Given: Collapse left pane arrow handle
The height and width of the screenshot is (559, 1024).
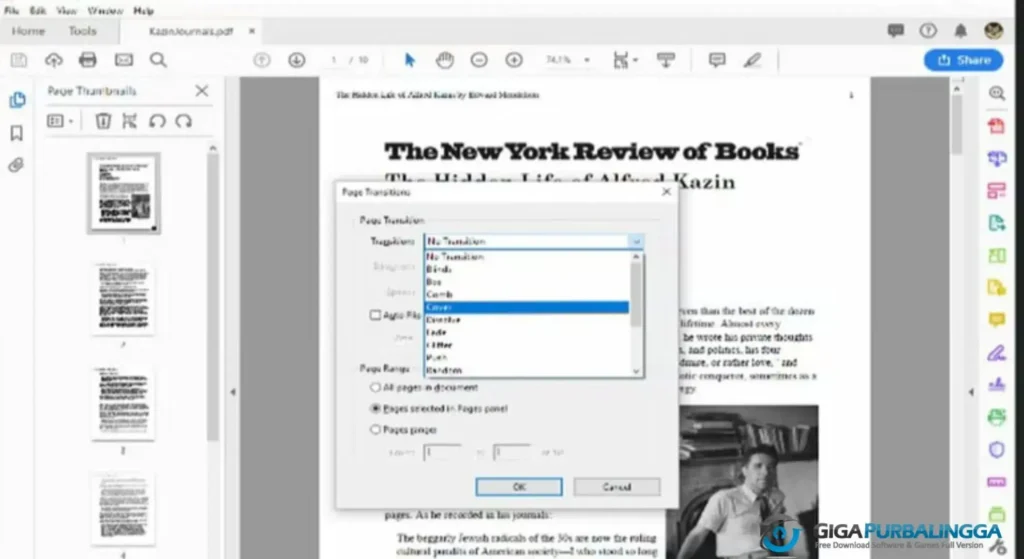Looking at the screenshot, I should click(x=233, y=392).
